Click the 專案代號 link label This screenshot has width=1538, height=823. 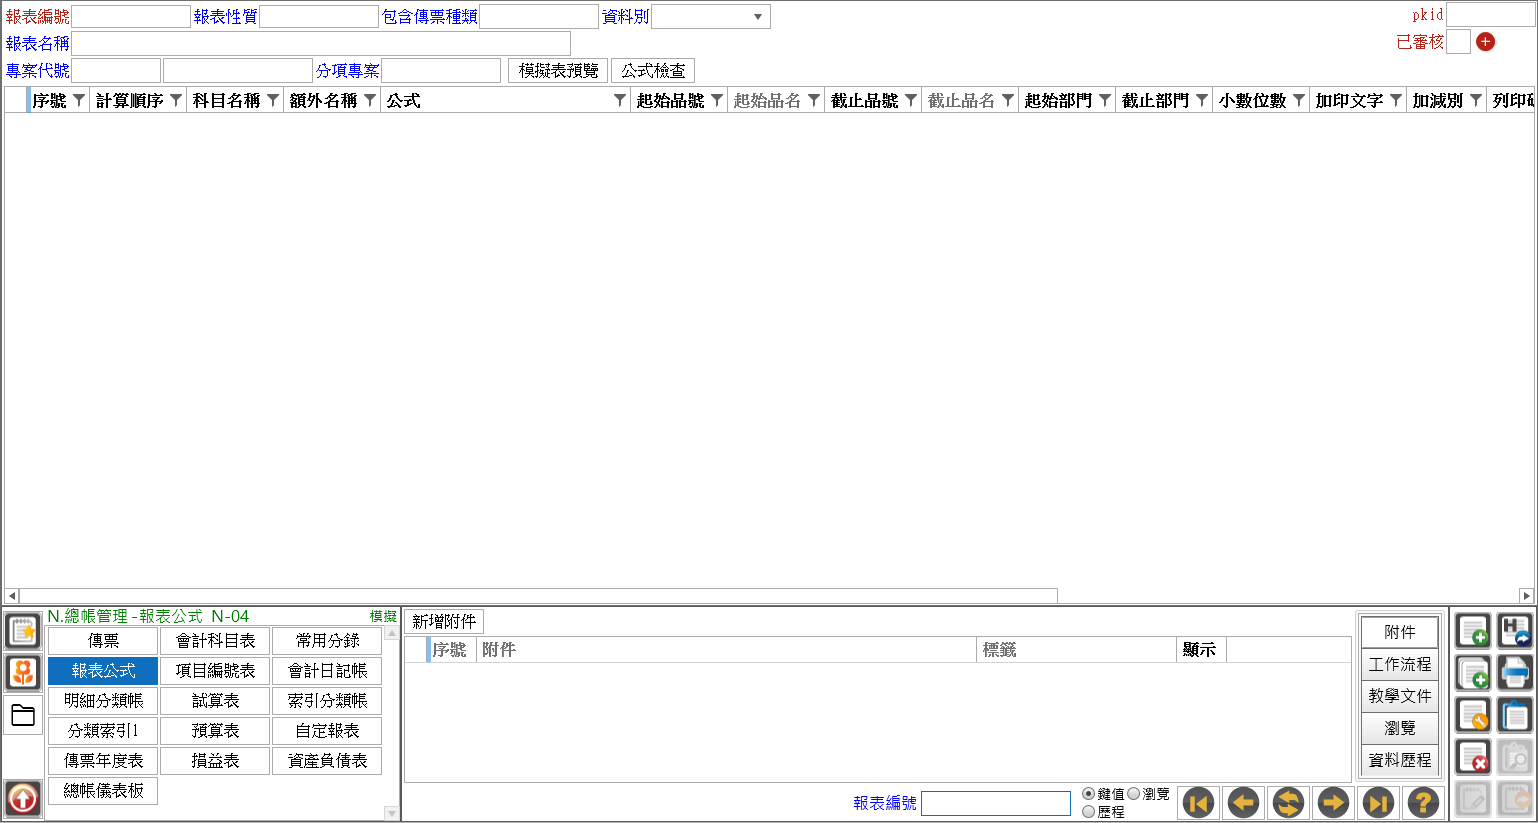(38, 71)
